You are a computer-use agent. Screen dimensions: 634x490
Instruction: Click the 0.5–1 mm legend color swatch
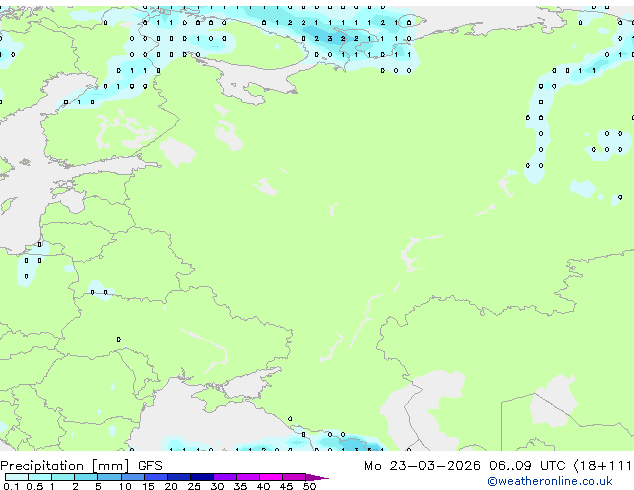(40, 477)
